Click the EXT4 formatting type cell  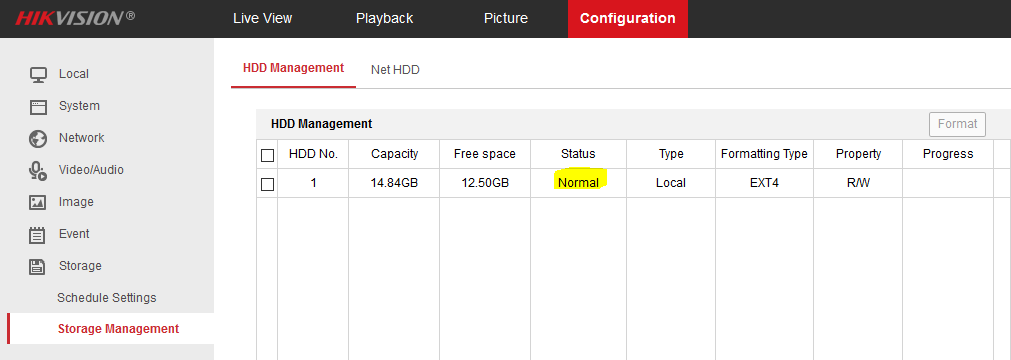click(764, 183)
